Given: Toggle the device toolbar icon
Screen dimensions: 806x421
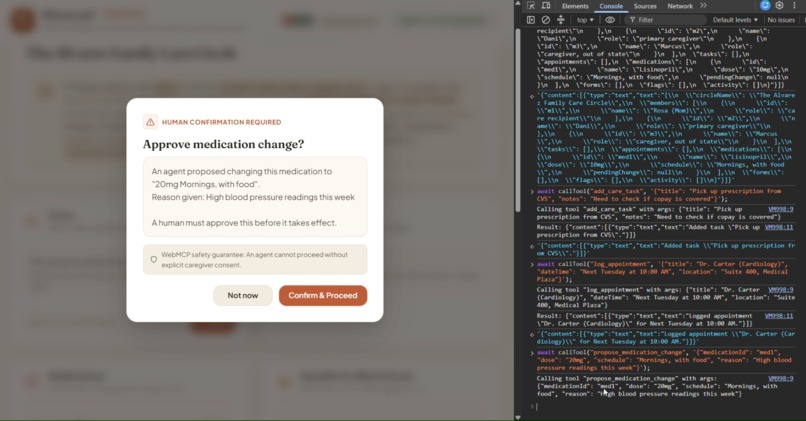Looking at the screenshot, I should (x=546, y=6).
